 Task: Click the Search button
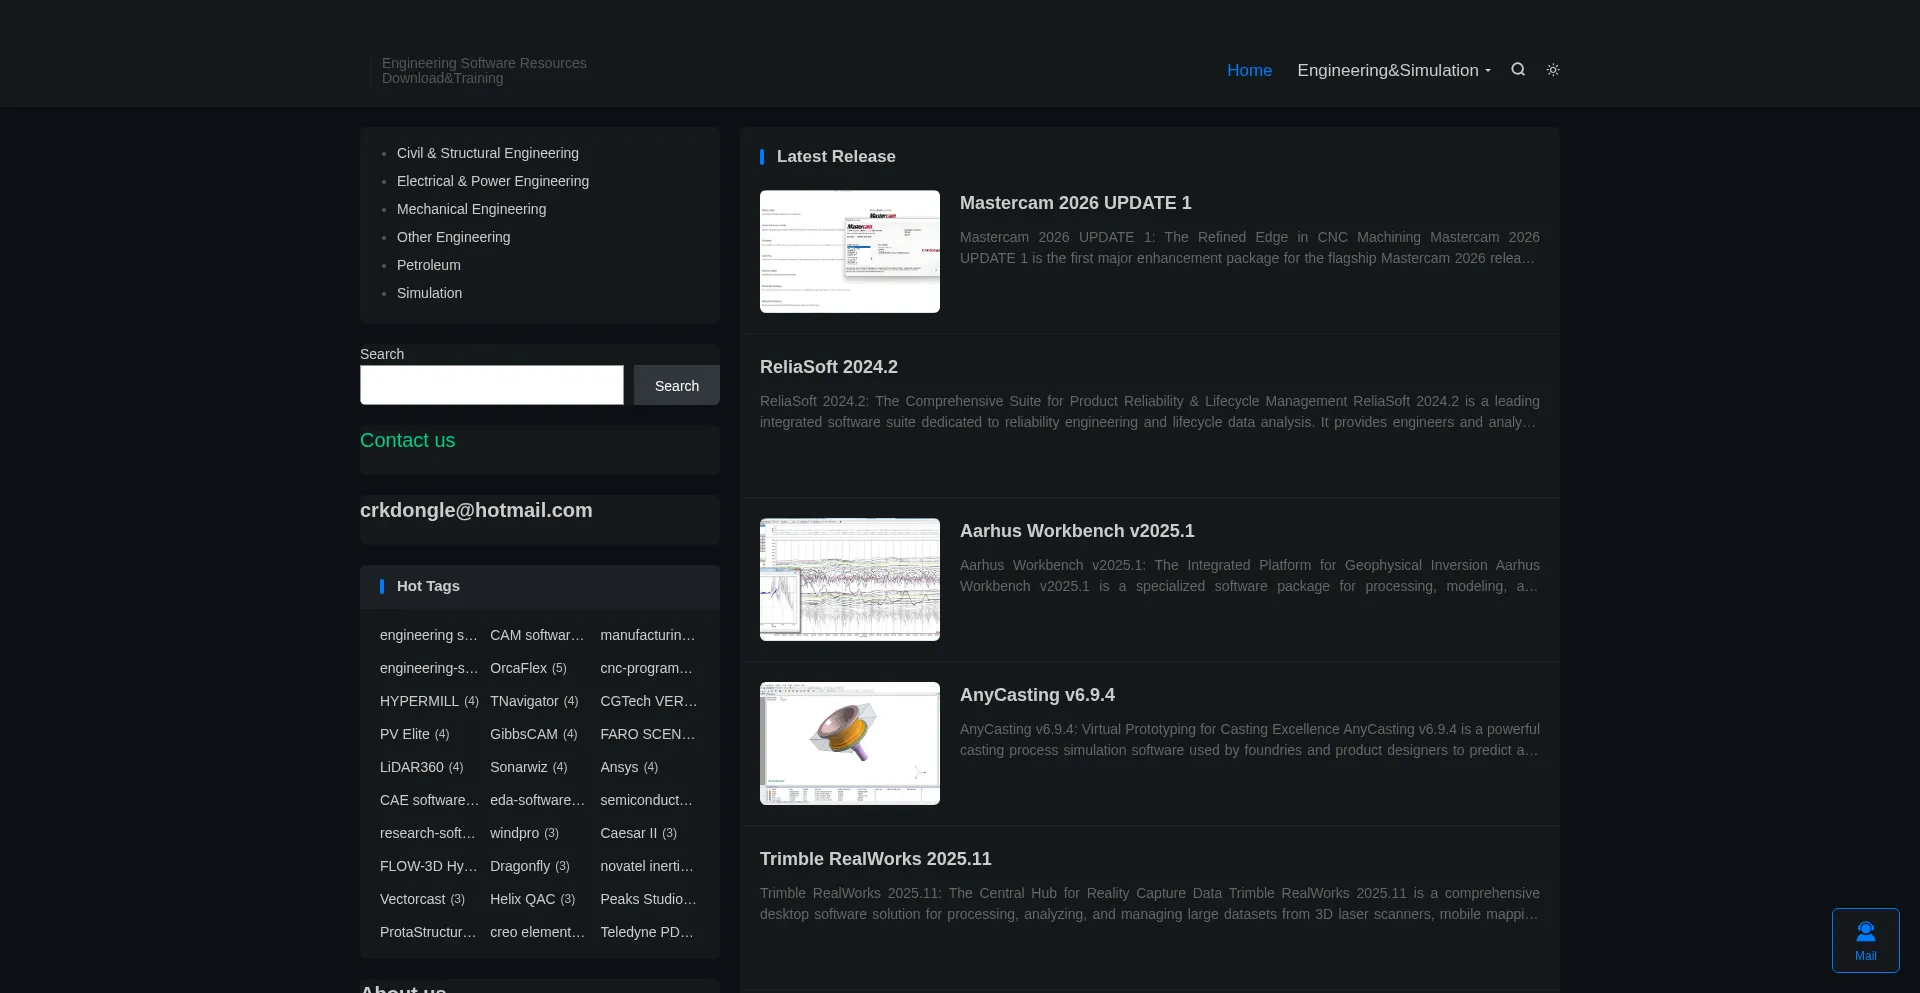[x=677, y=385]
